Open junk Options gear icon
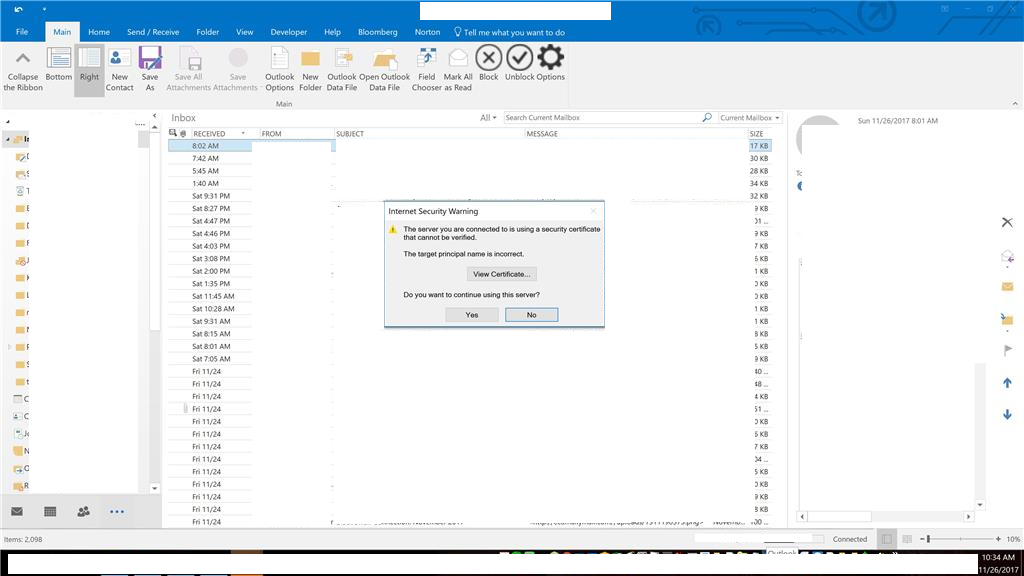1024x576 pixels. 551,63
